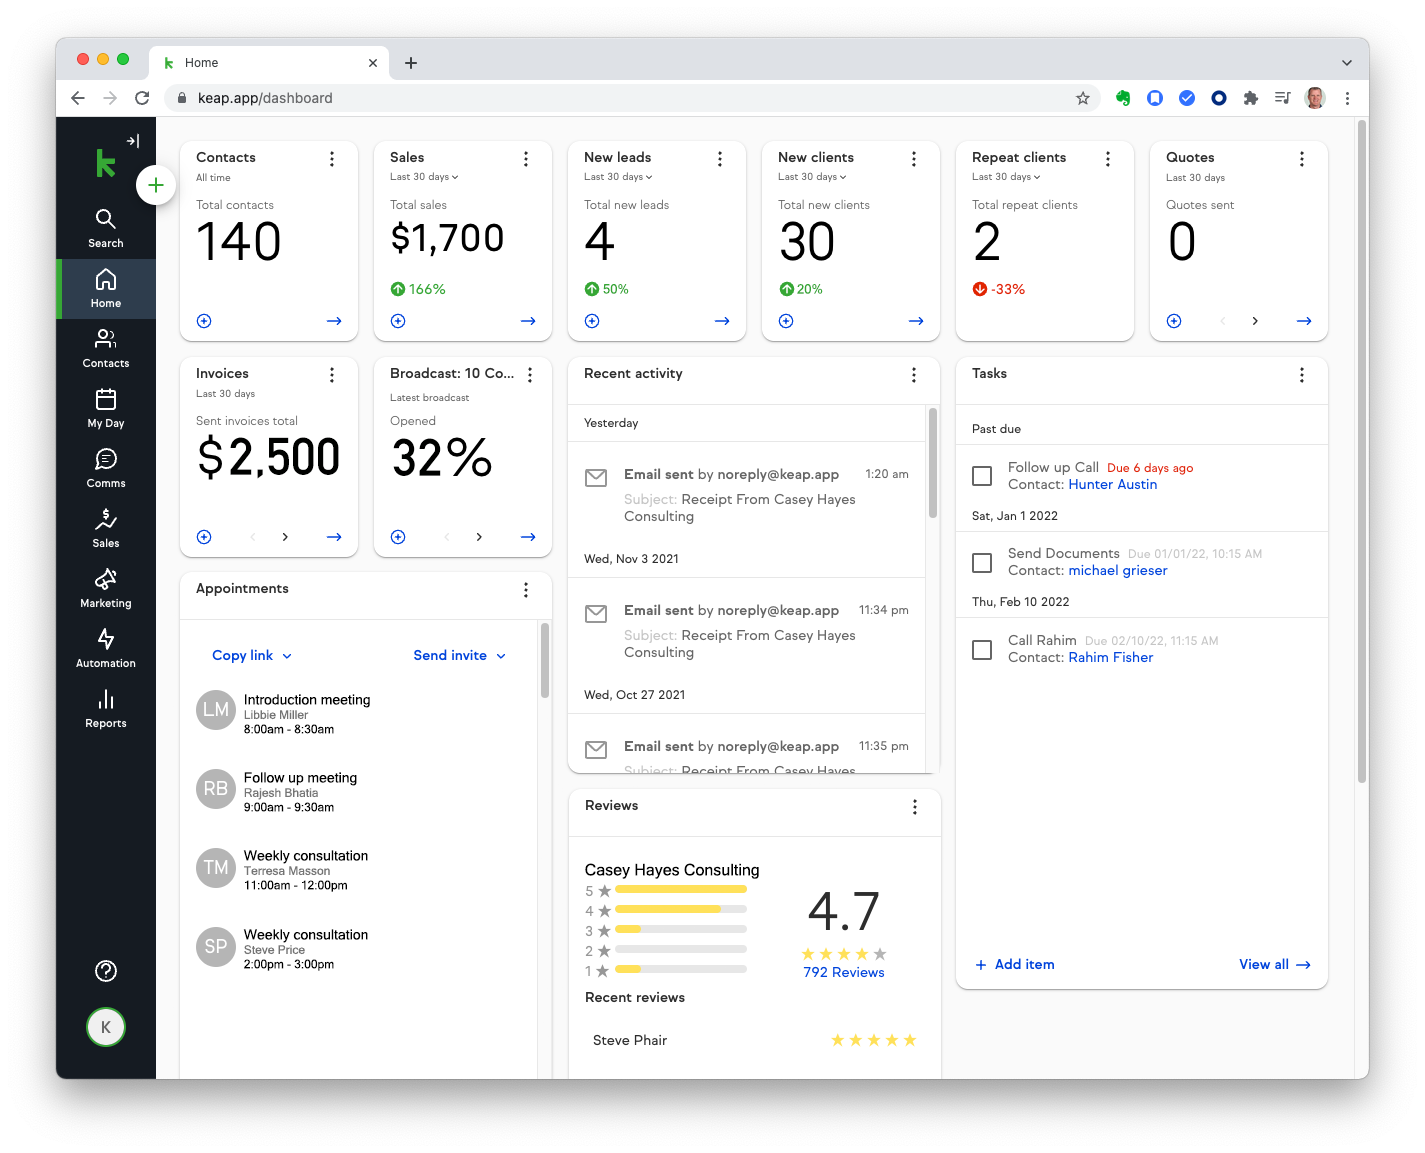Open the K user profile avatar
1425x1153 pixels.
tap(106, 1027)
